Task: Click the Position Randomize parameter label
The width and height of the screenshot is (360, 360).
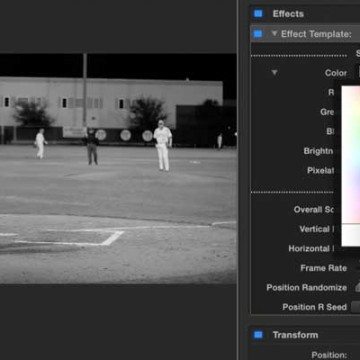Action: [x=307, y=288]
